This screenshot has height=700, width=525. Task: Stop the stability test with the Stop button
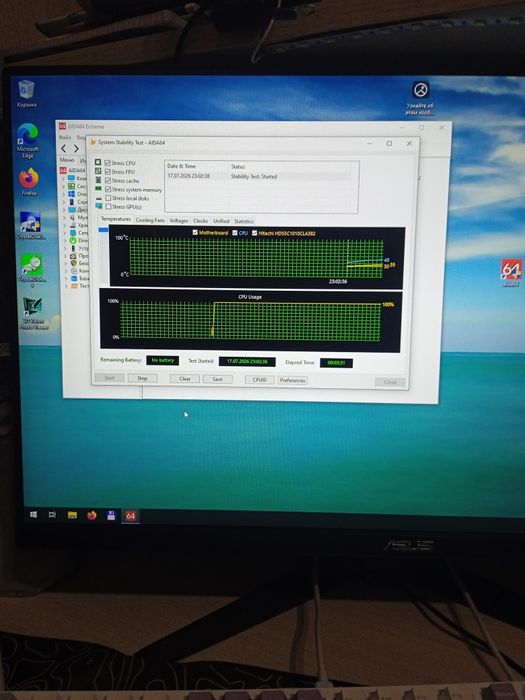(x=142, y=378)
